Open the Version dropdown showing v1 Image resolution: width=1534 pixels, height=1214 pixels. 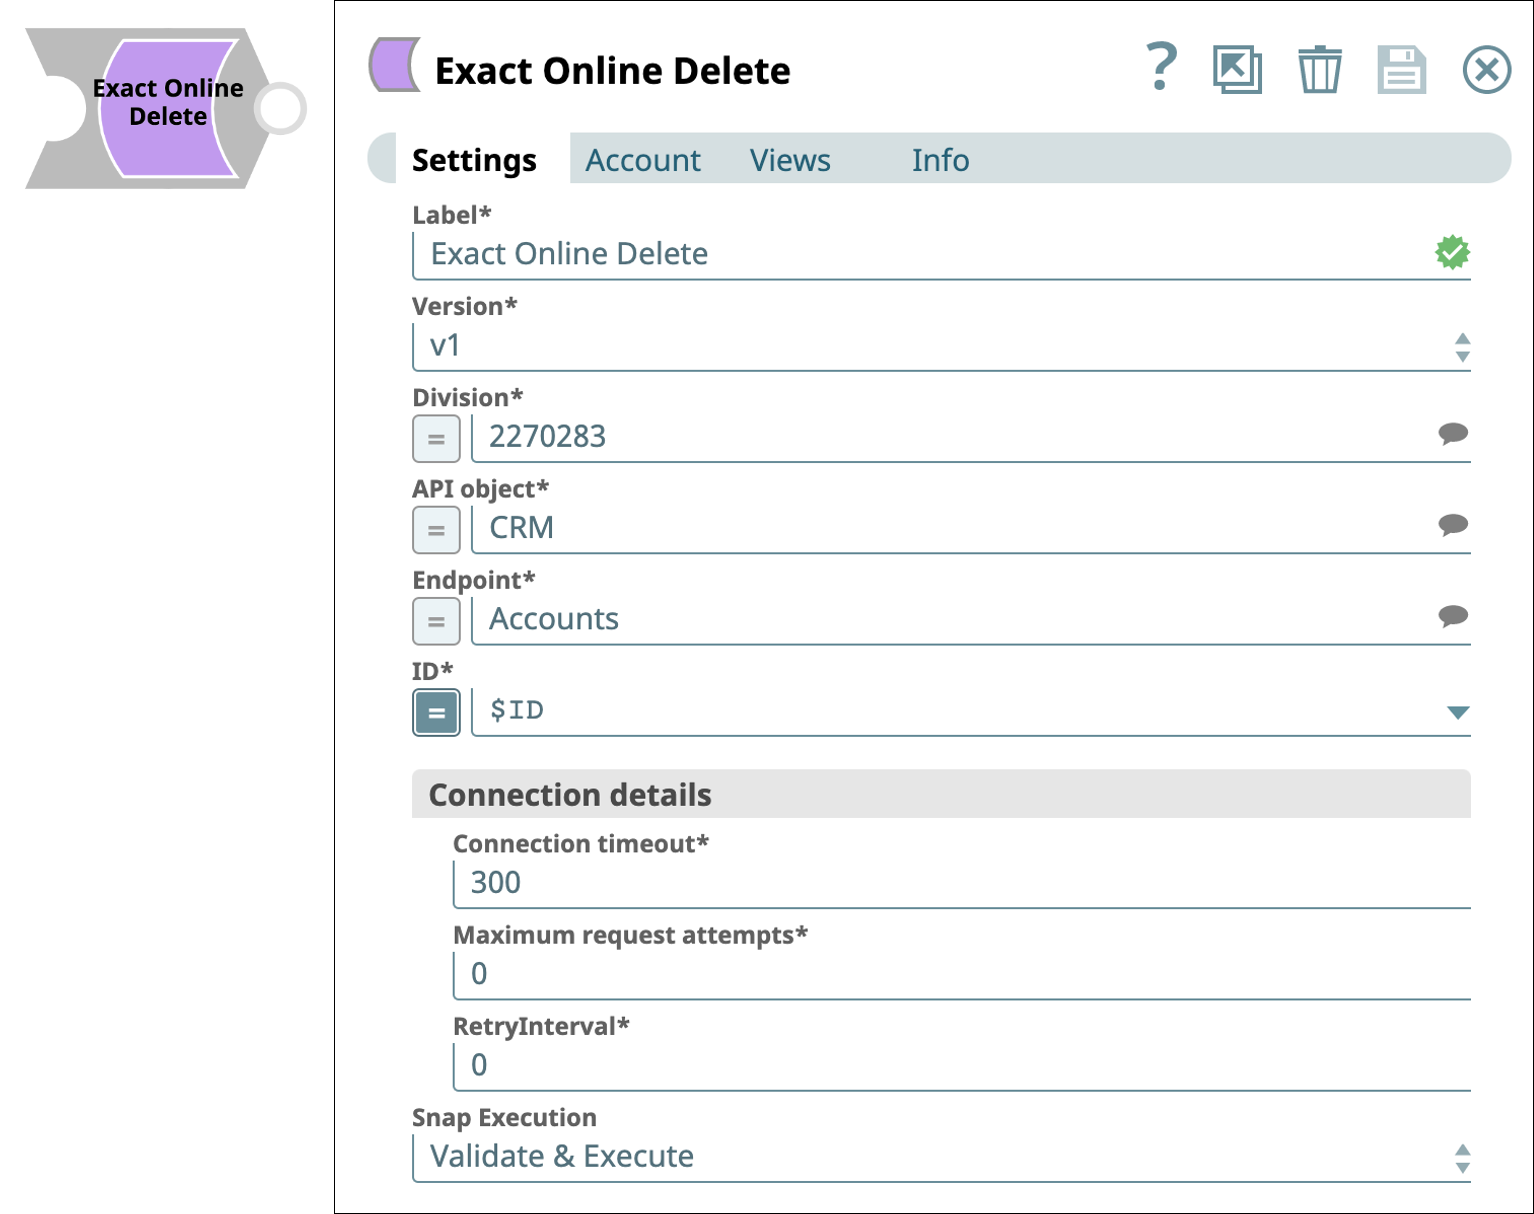[x=941, y=346]
